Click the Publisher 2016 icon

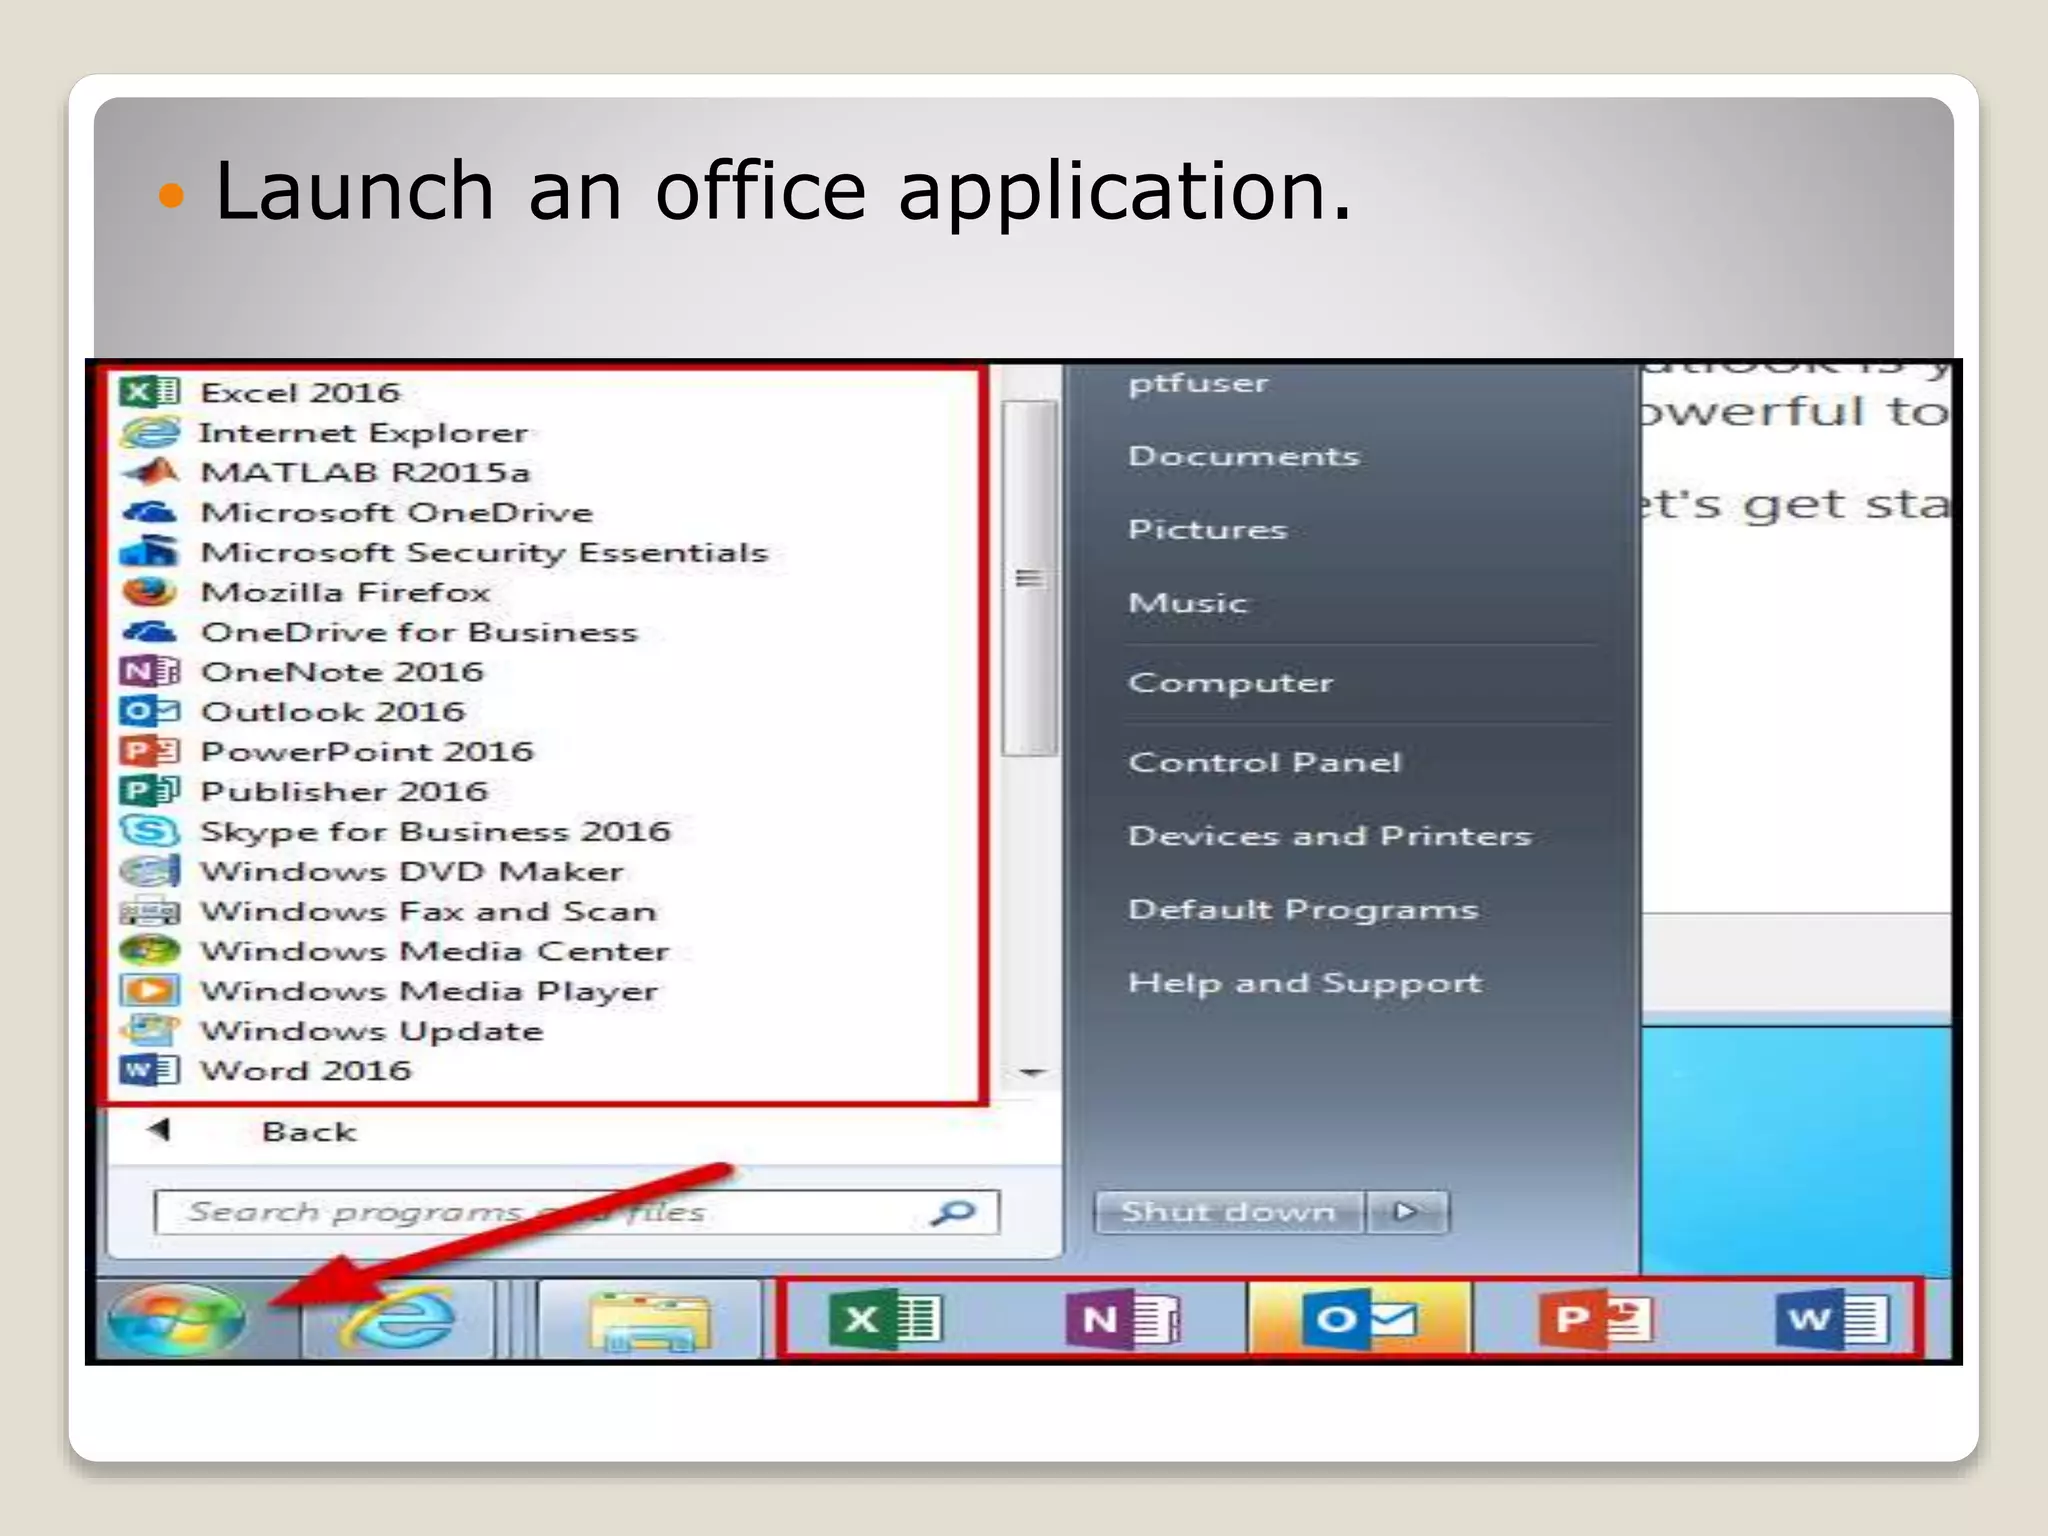[x=150, y=791]
